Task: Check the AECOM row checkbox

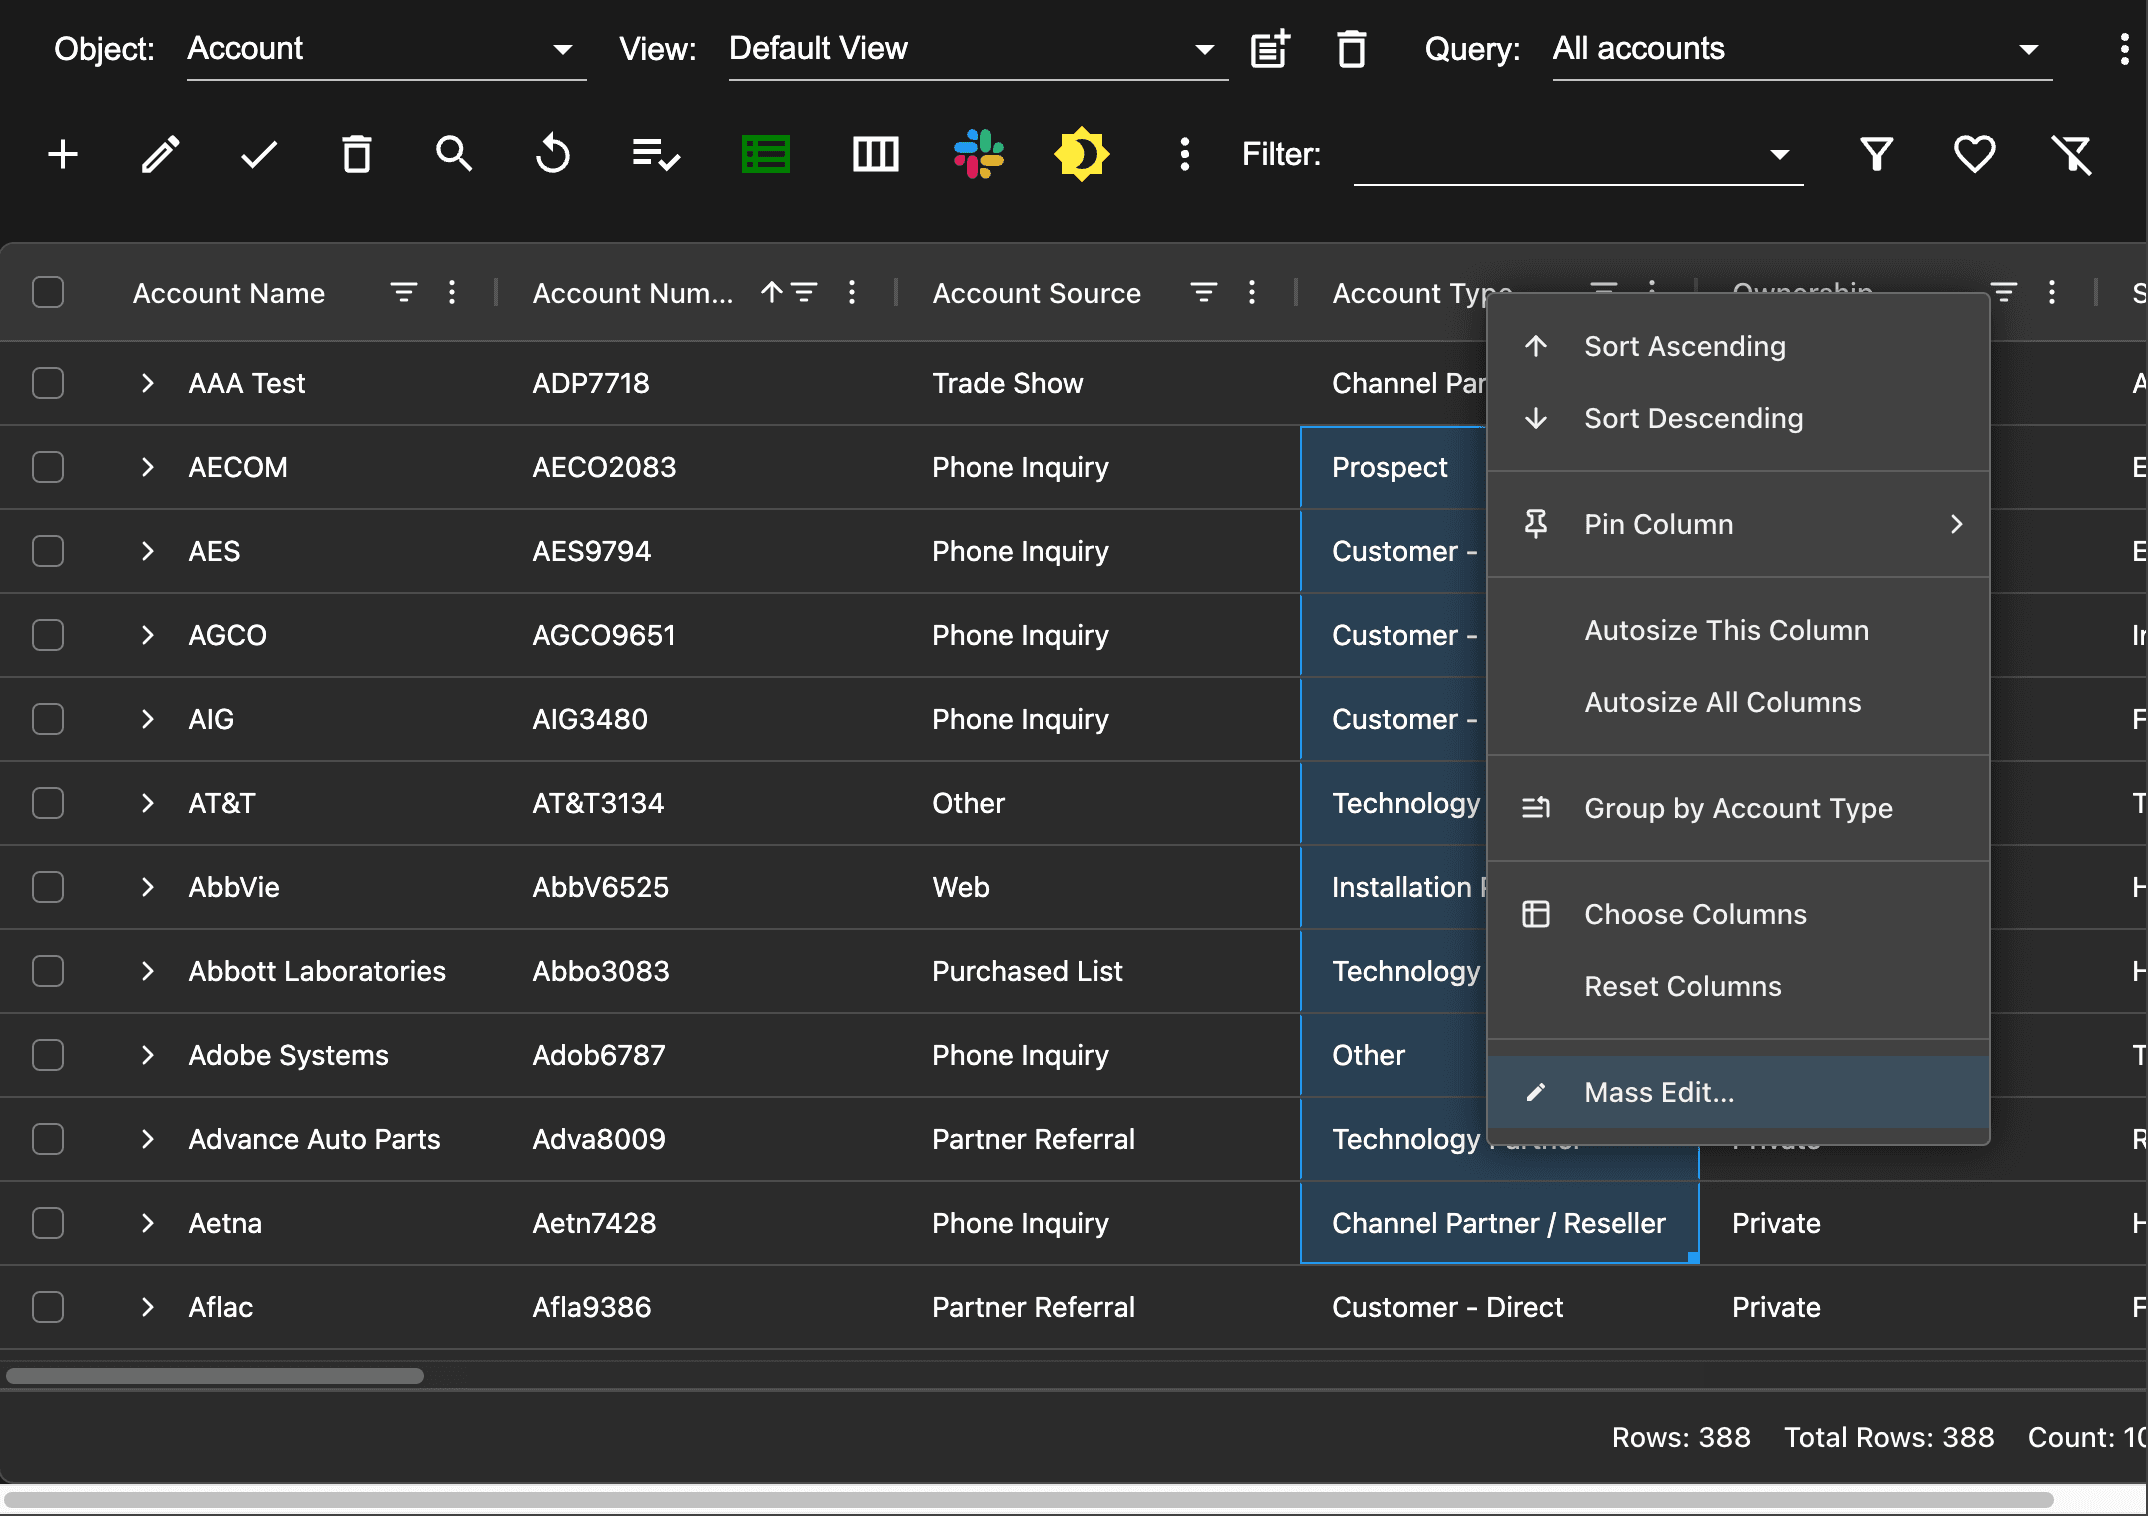Action: tap(48, 467)
